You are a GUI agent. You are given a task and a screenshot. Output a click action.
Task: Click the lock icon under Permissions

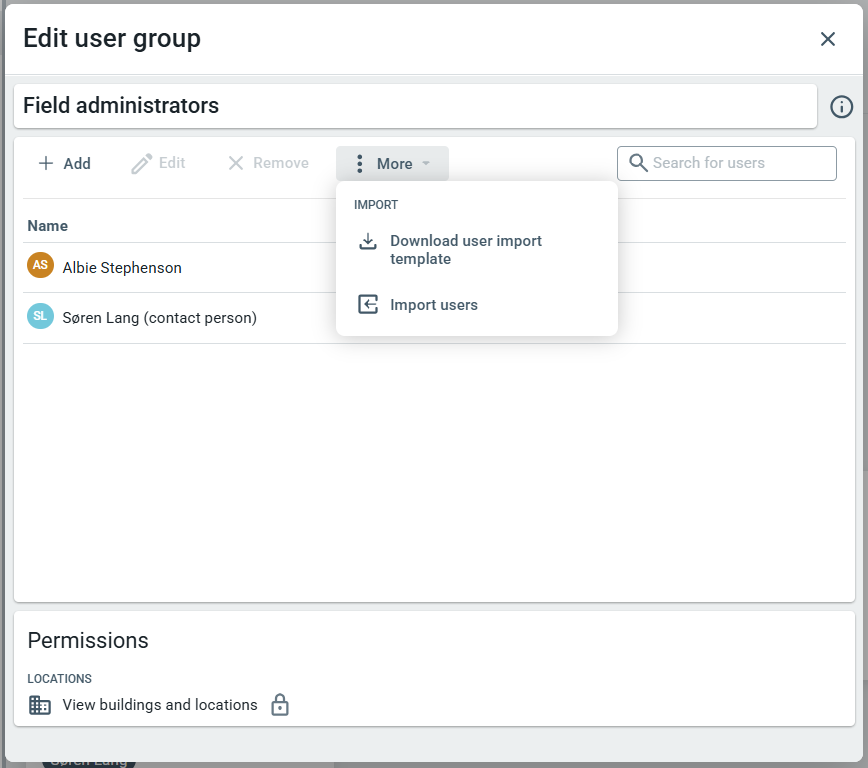pos(280,705)
